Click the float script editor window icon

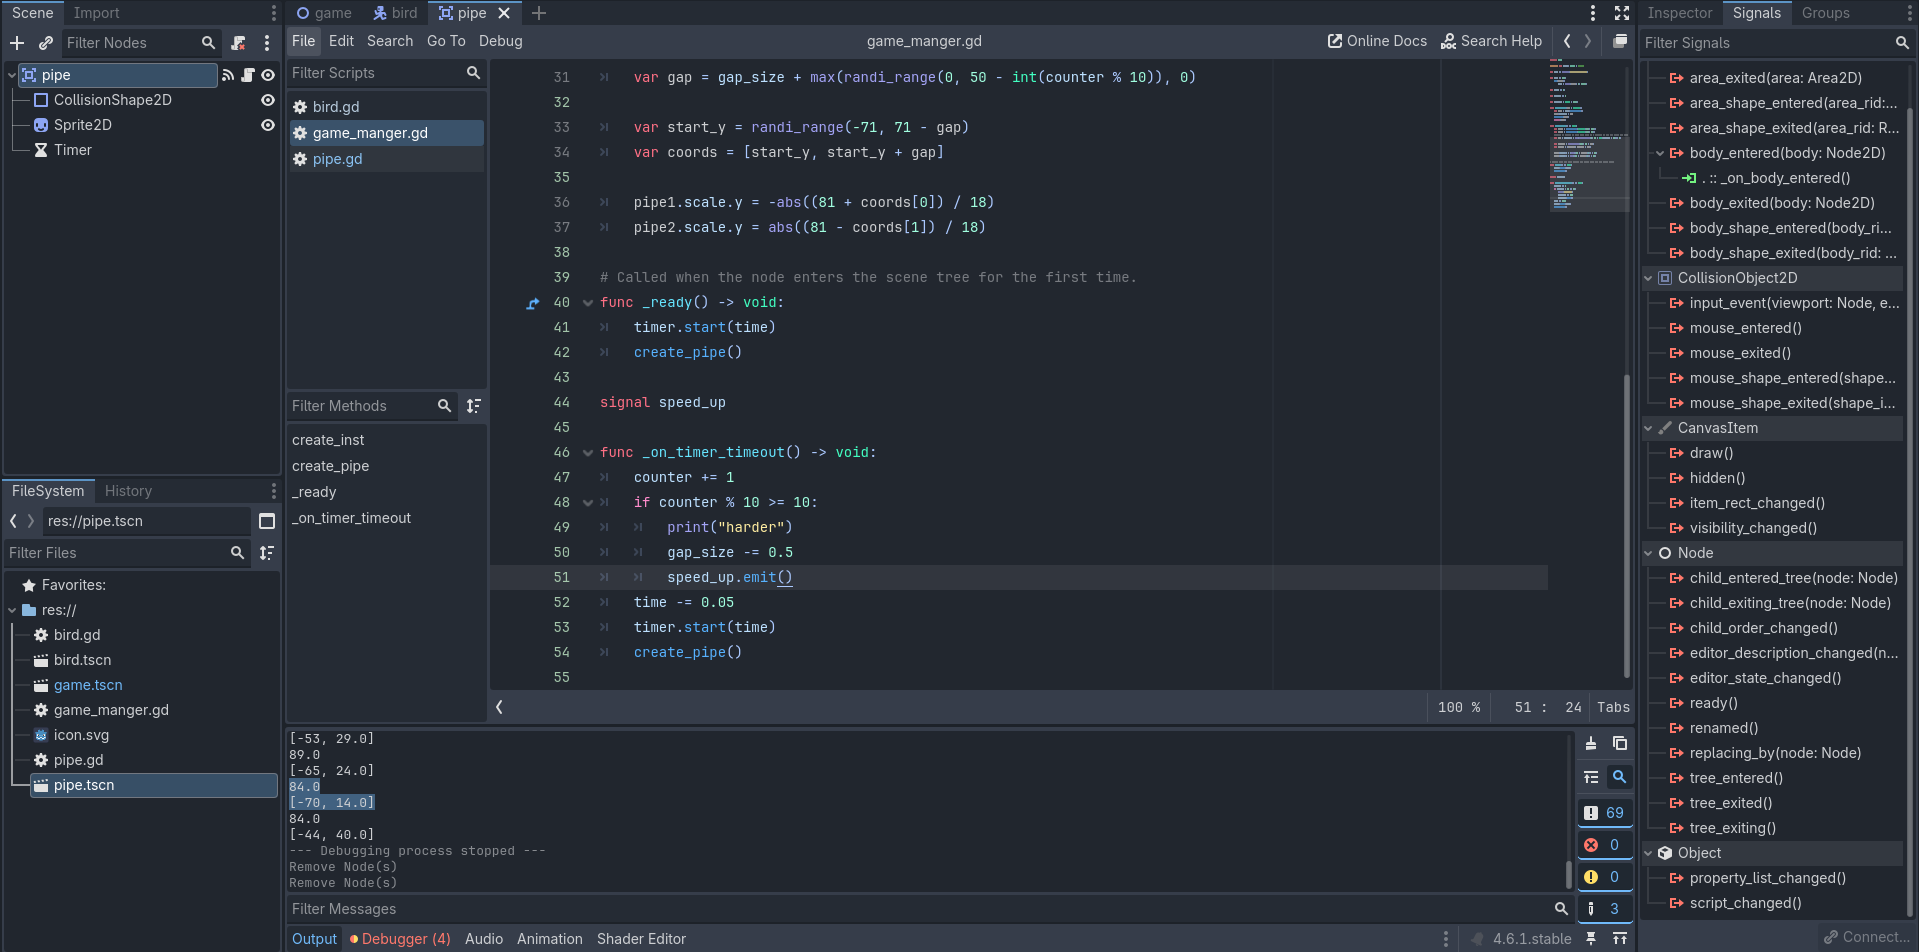1620,41
